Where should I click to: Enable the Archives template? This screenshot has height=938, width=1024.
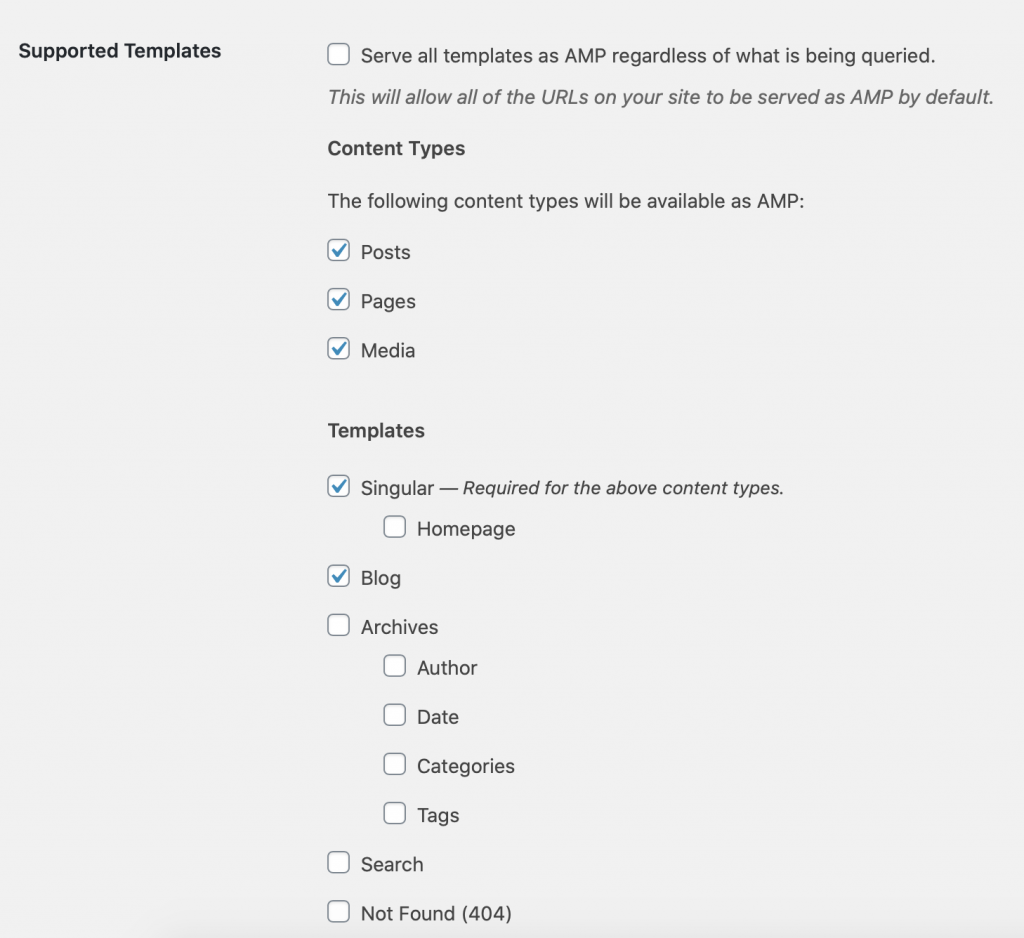click(338, 626)
